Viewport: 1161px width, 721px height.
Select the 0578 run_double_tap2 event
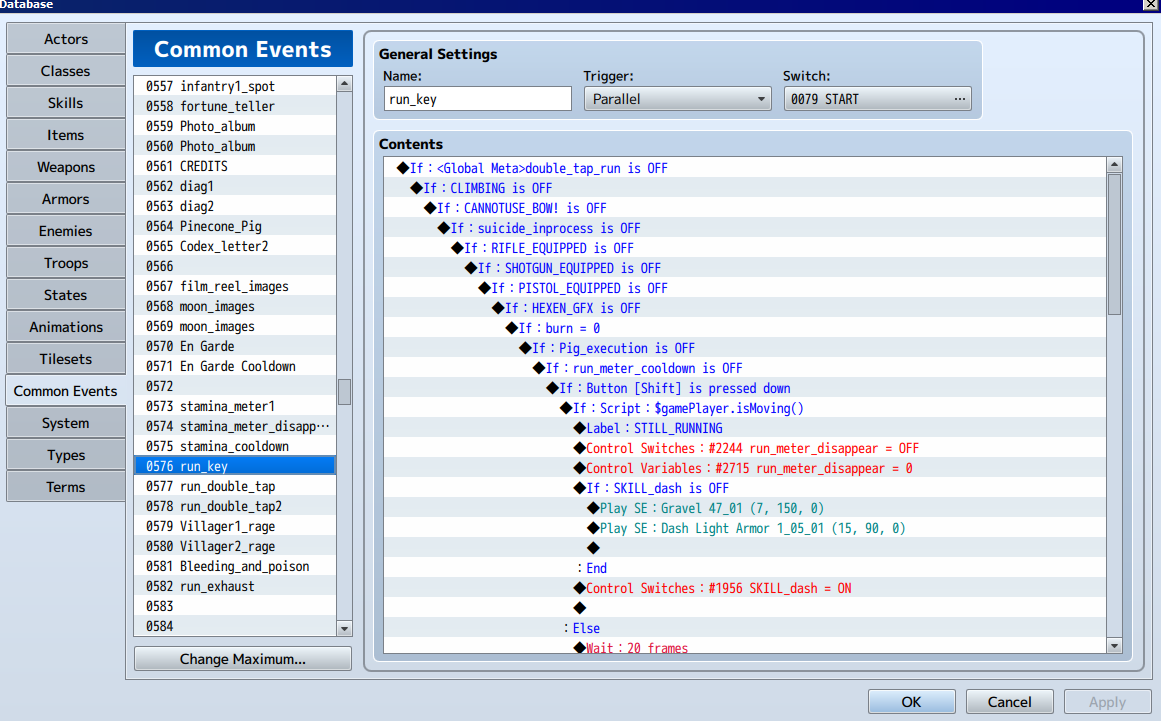(235, 506)
